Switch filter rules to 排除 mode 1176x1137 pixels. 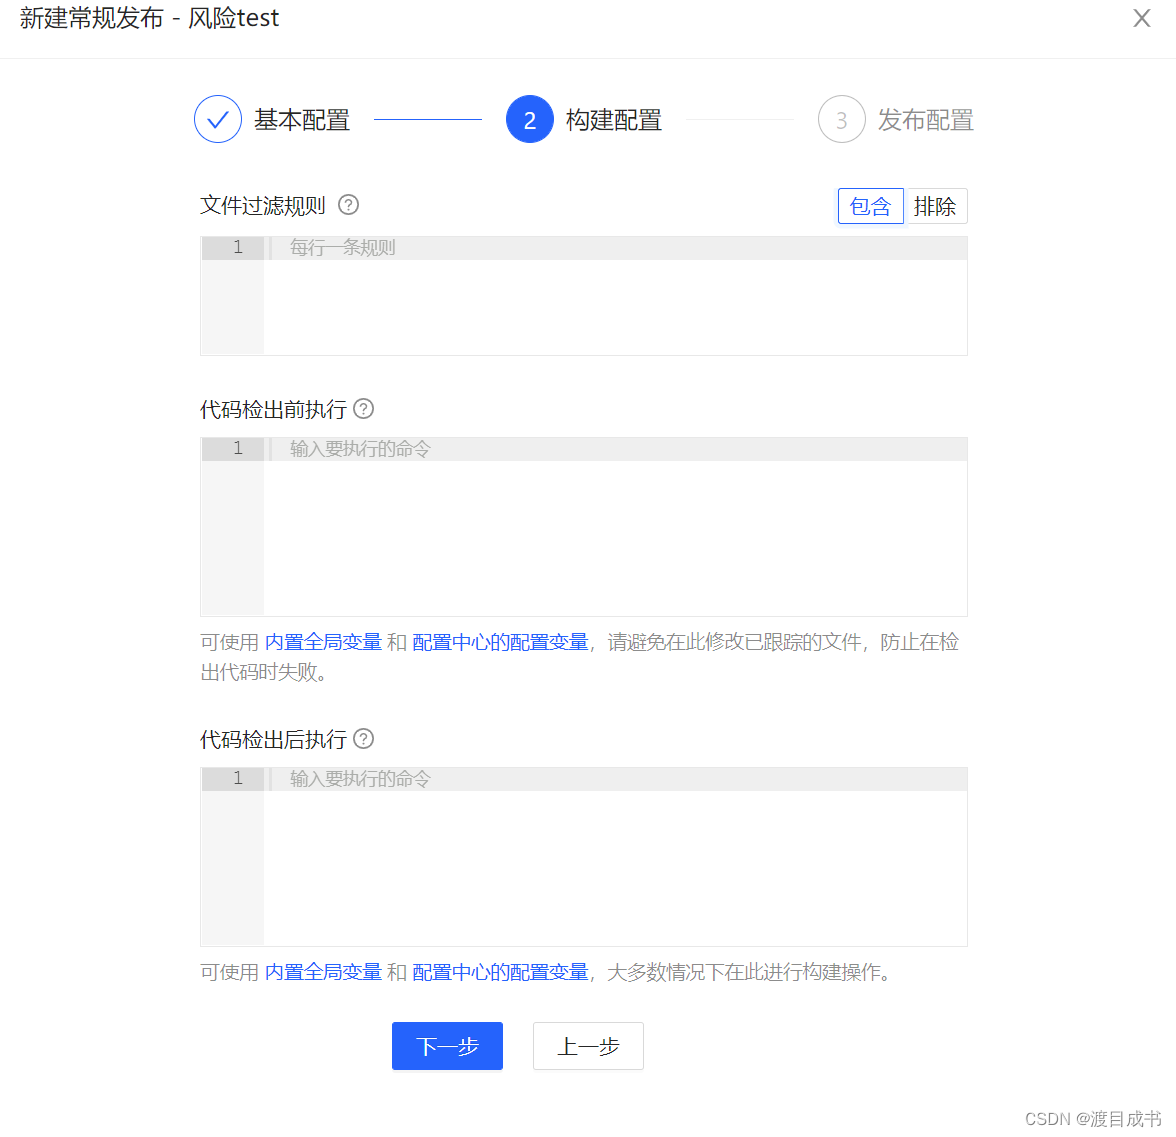point(936,206)
